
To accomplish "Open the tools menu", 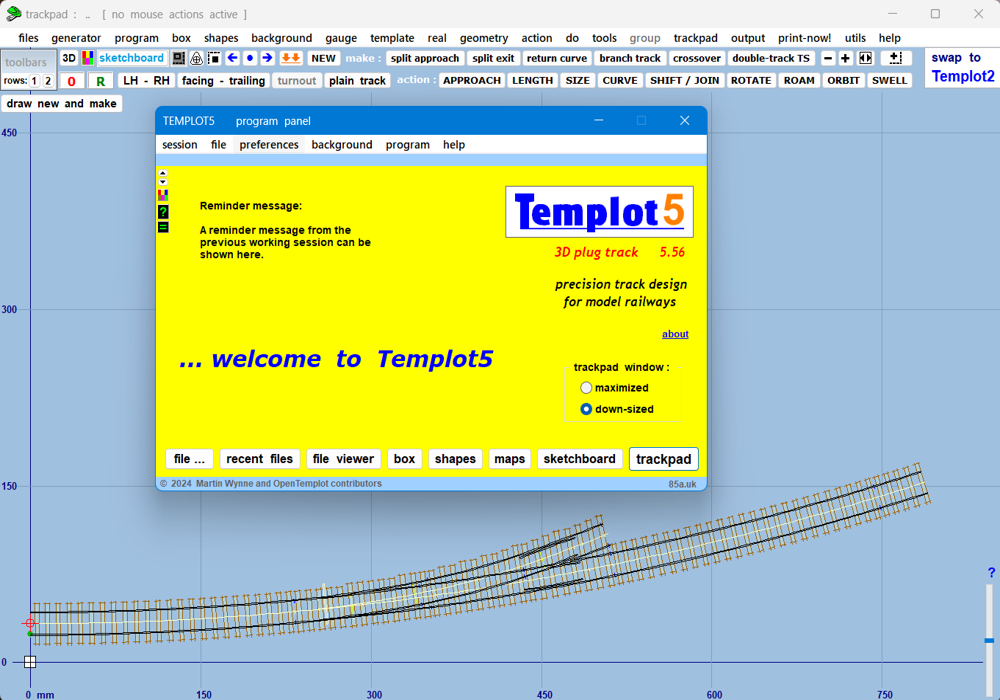I will [604, 38].
